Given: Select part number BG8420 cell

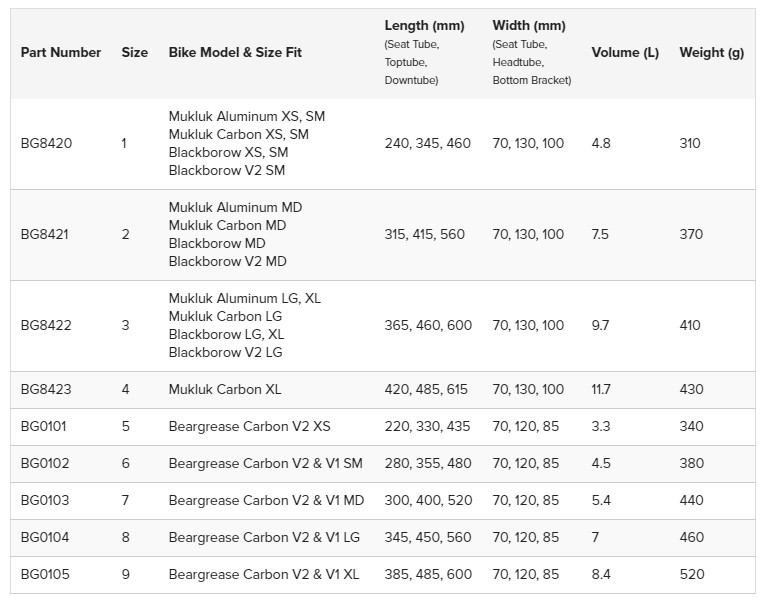Looking at the screenshot, I should pyautogui.click(x=46, y=144).
